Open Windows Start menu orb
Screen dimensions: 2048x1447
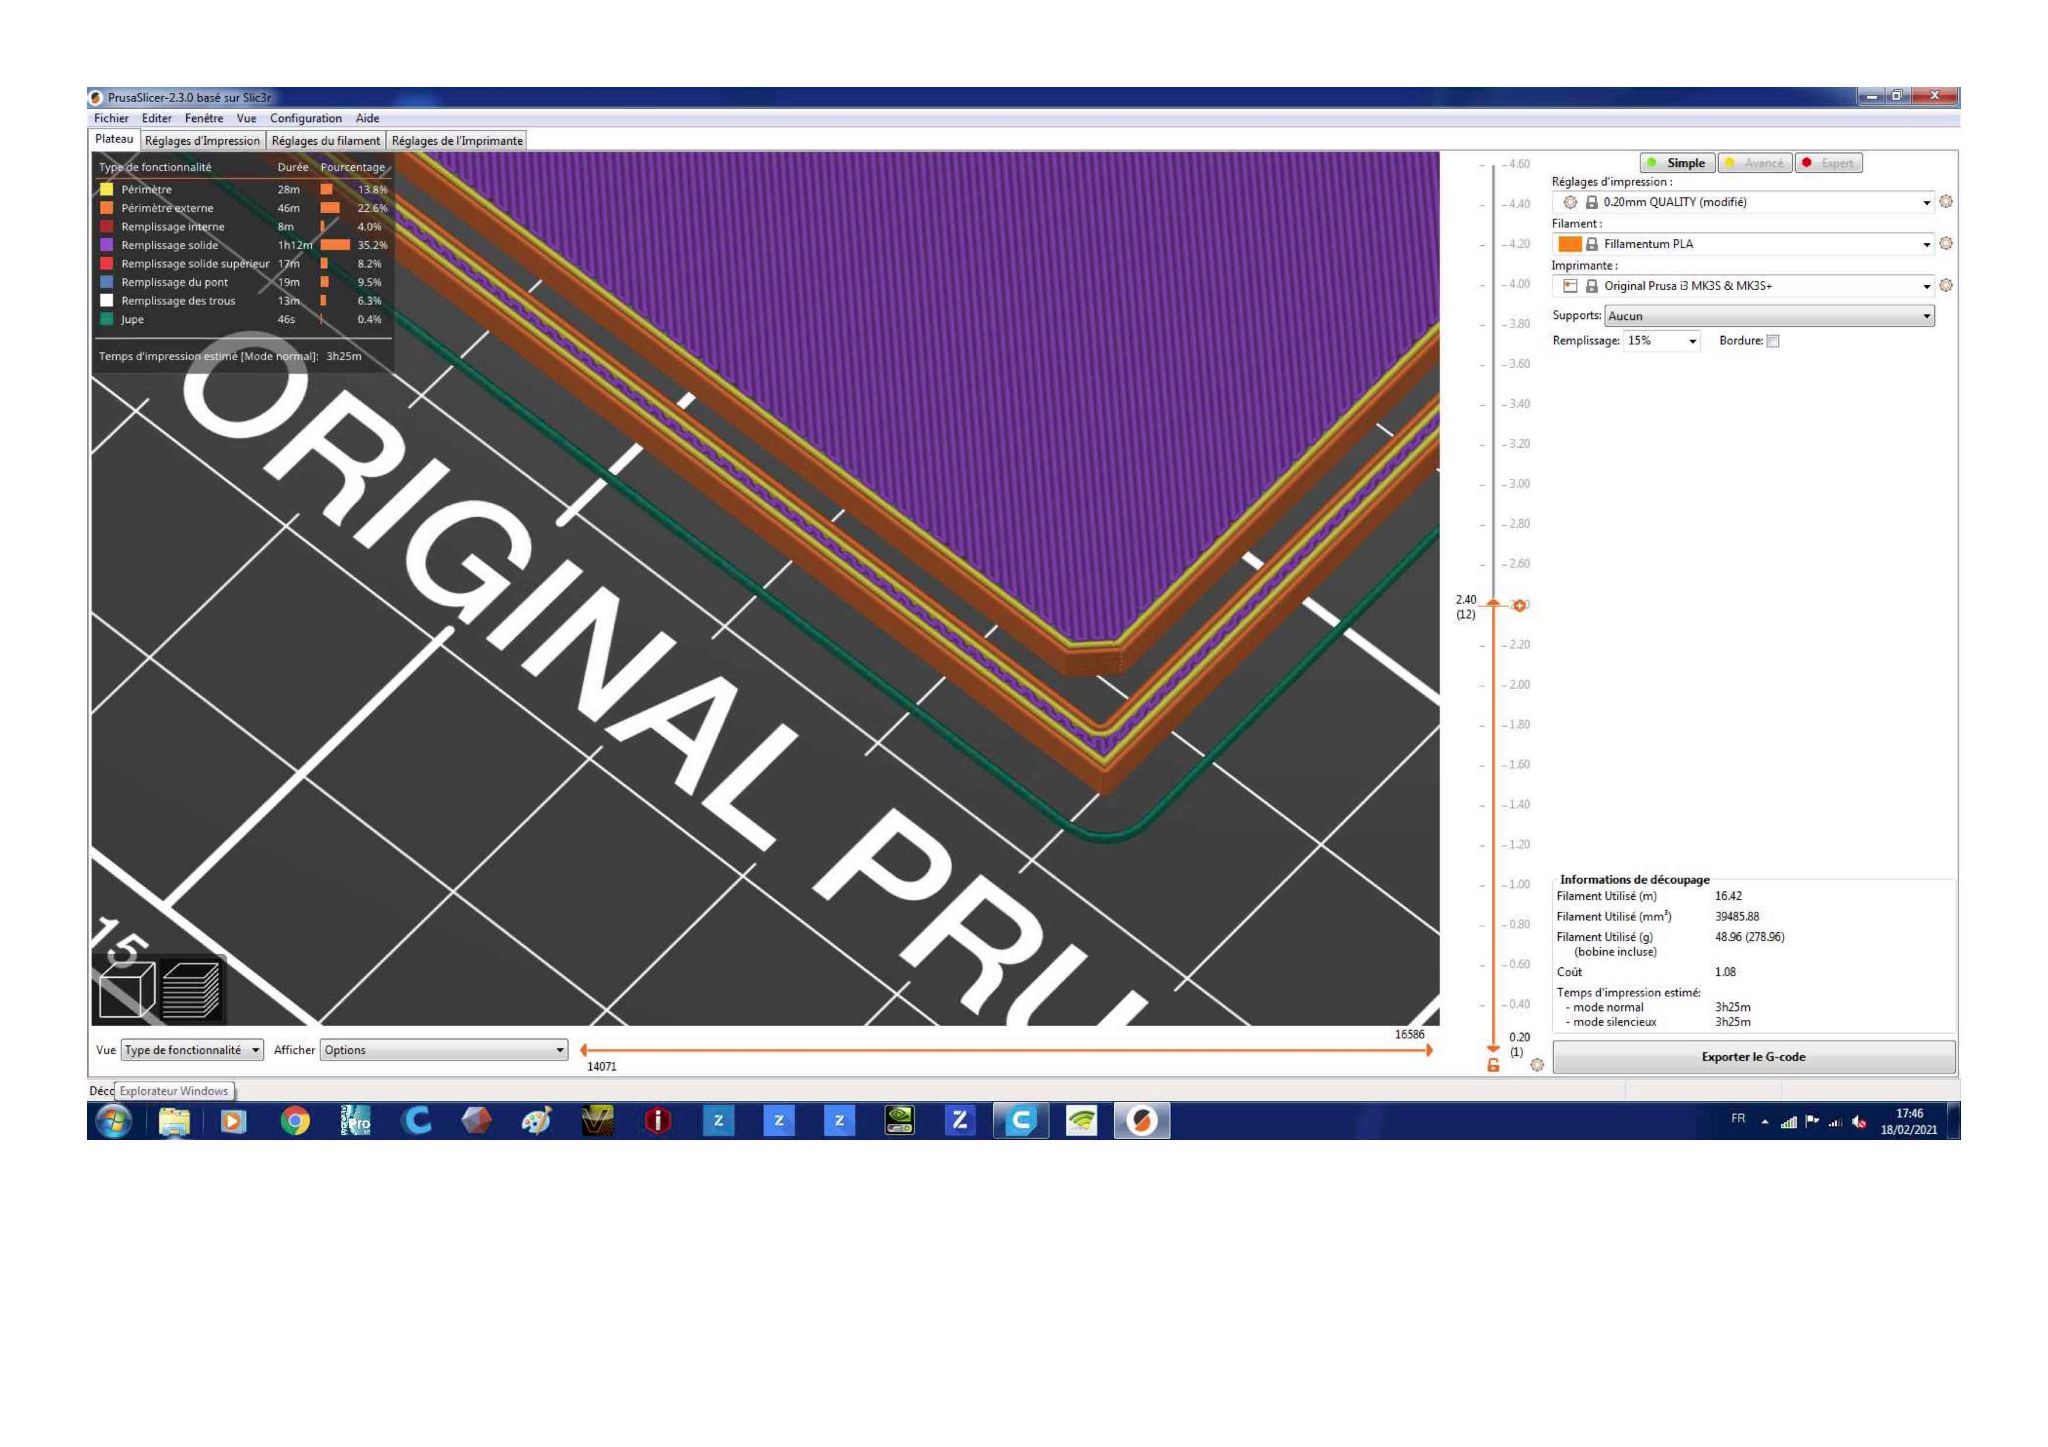pyautogui.click(x=114, y=1122)
